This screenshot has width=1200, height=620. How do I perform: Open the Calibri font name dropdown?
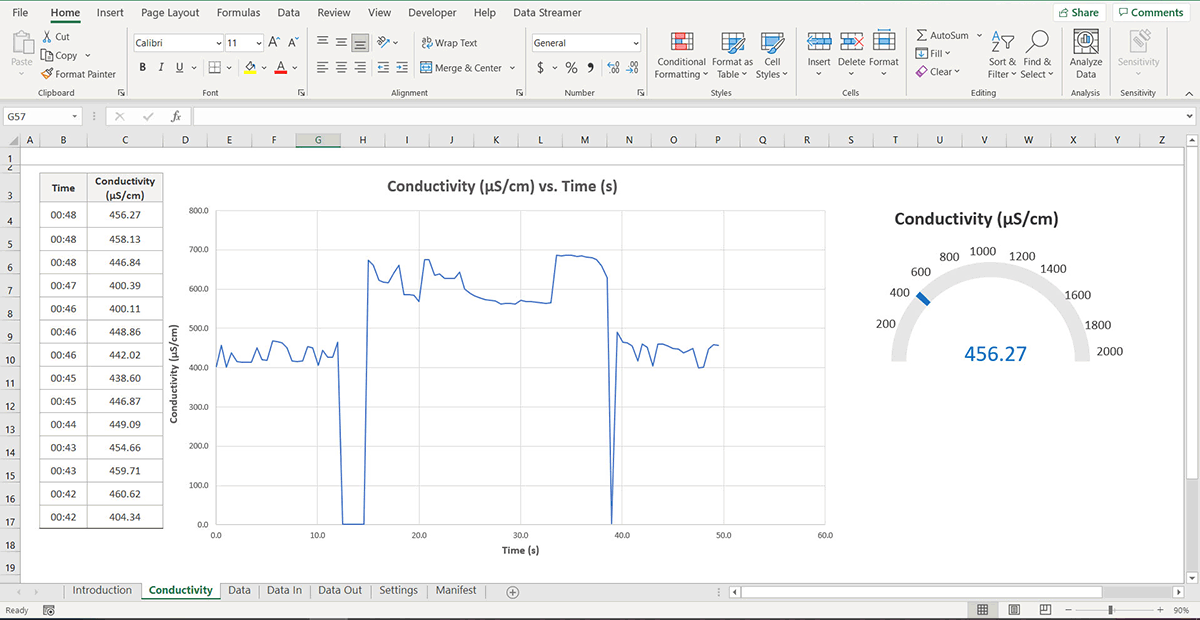(219, 43)
